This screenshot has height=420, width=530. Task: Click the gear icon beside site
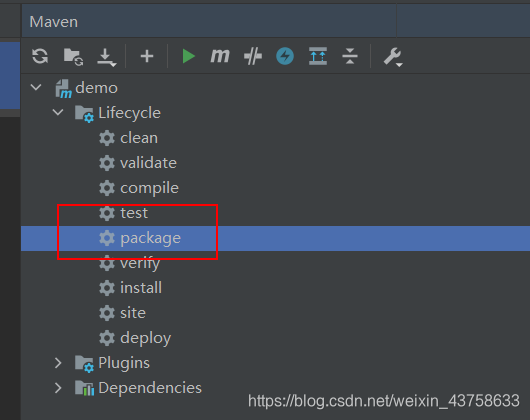click(107, 313)
